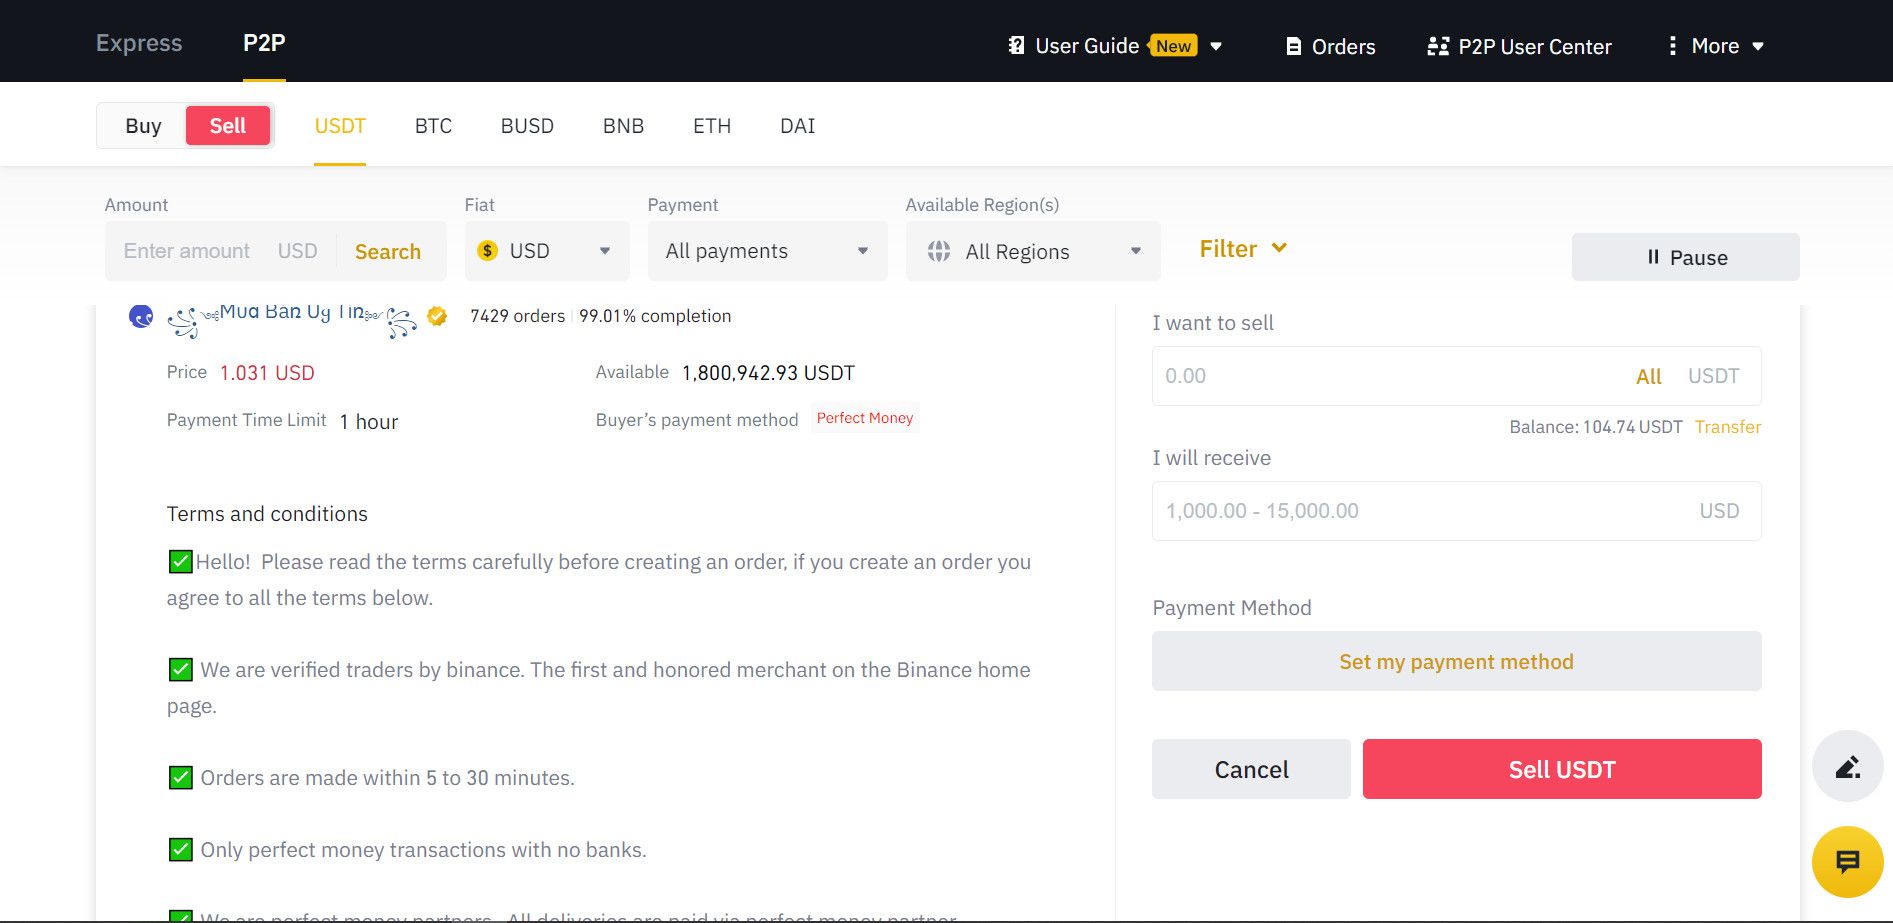
Task: Open the All payments dropdown
Action: (x=767, y=251)
